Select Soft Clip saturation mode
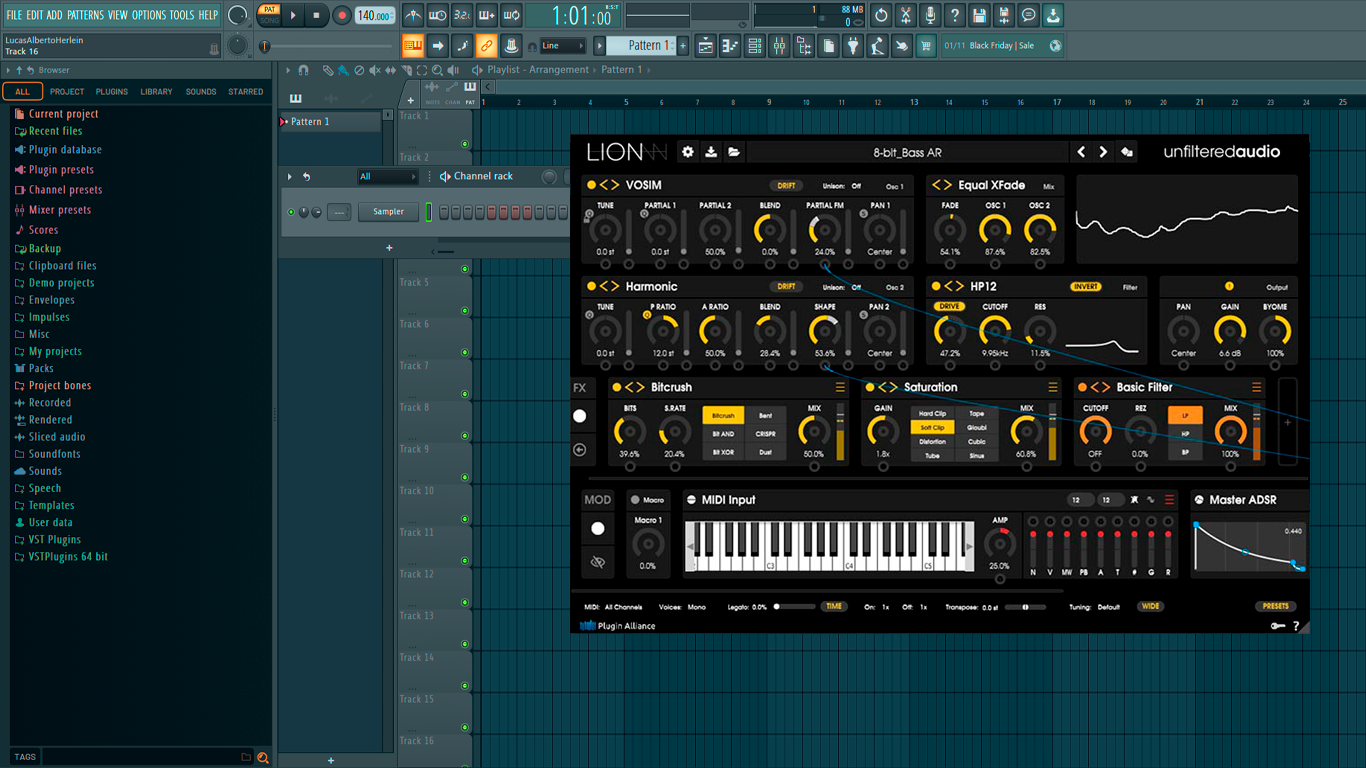This screenshot has height=768, width=1366. (932, 427)
